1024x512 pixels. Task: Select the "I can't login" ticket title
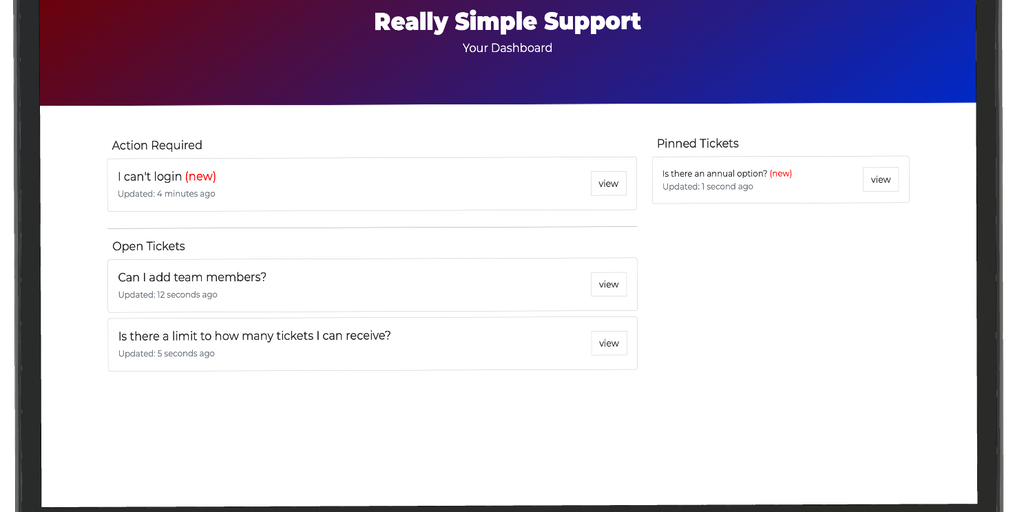(150, 177)
